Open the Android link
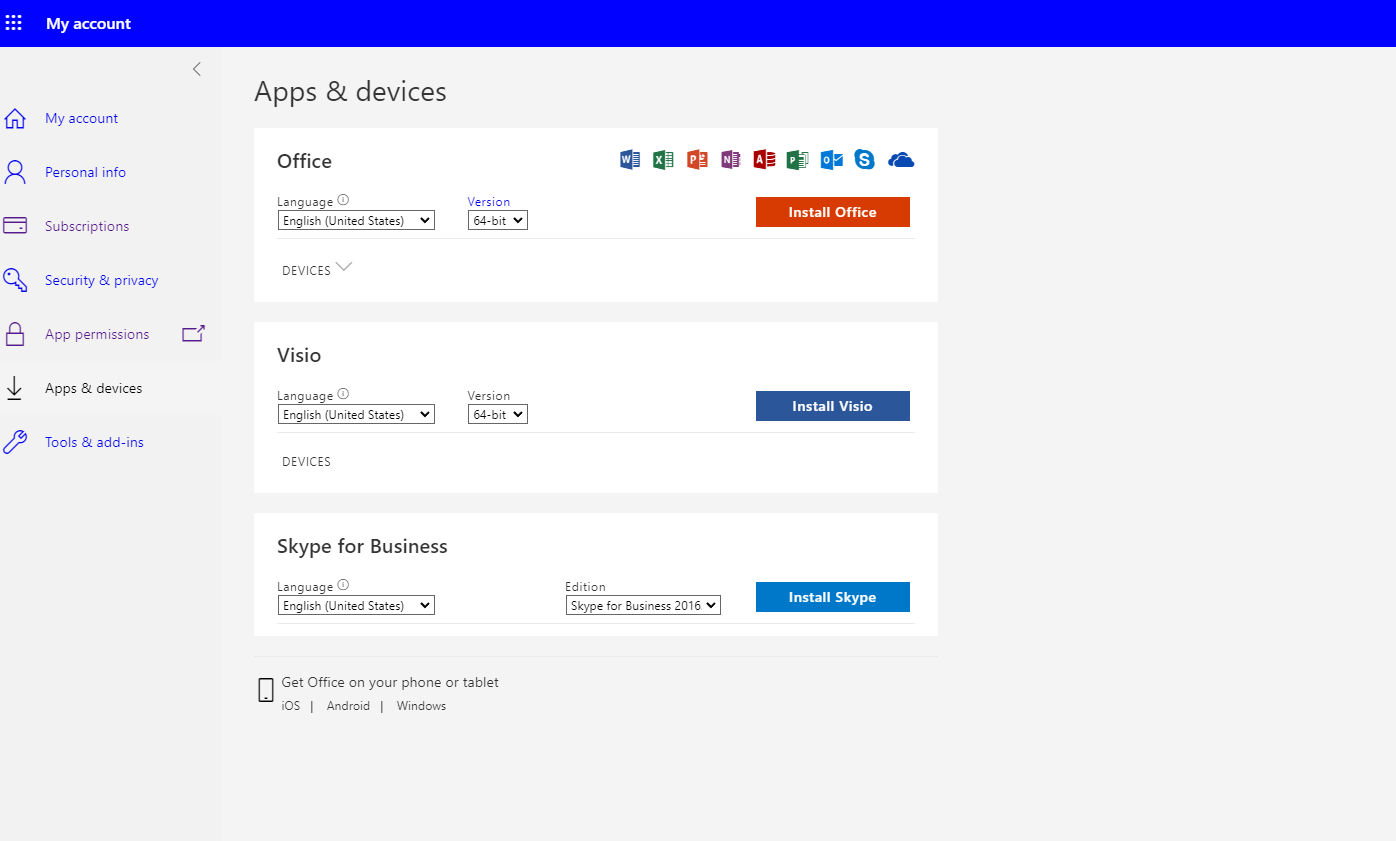Viewport: 1396px width, 841px height. tap(348, 706)
